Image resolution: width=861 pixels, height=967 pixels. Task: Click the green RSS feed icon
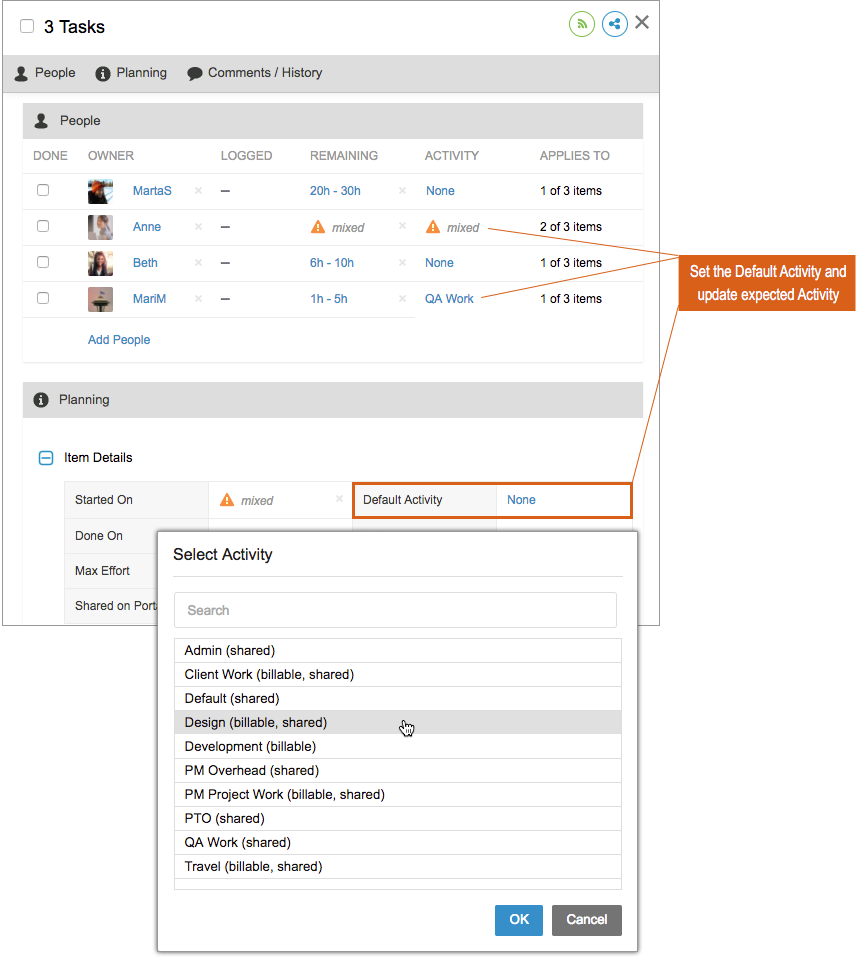pos(582,23)
